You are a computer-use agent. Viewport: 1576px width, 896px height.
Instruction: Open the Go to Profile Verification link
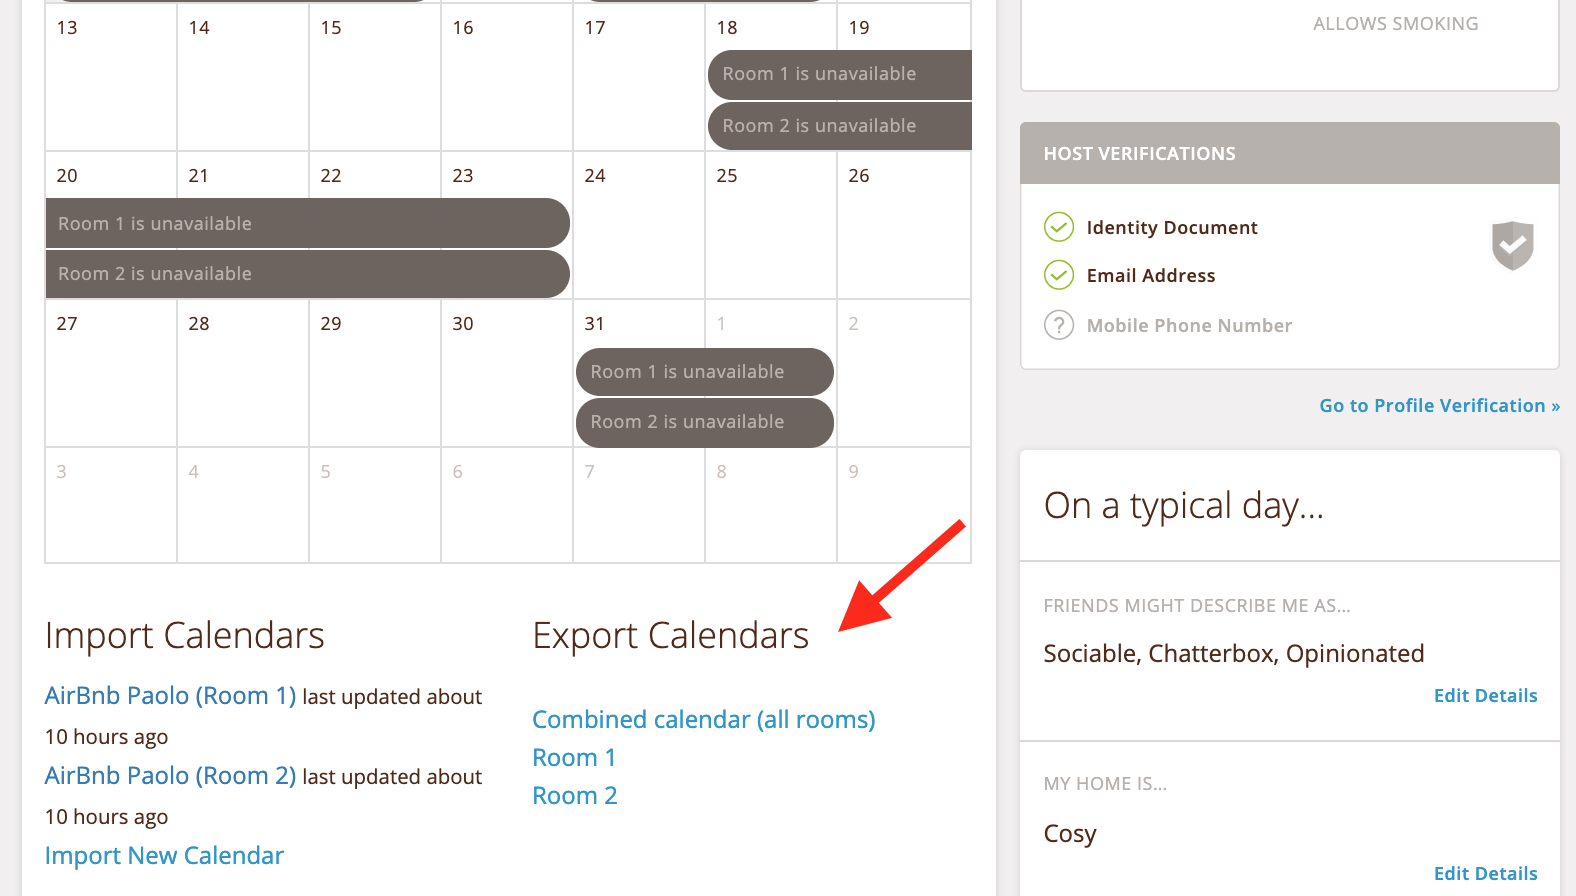click(1439, 405)
